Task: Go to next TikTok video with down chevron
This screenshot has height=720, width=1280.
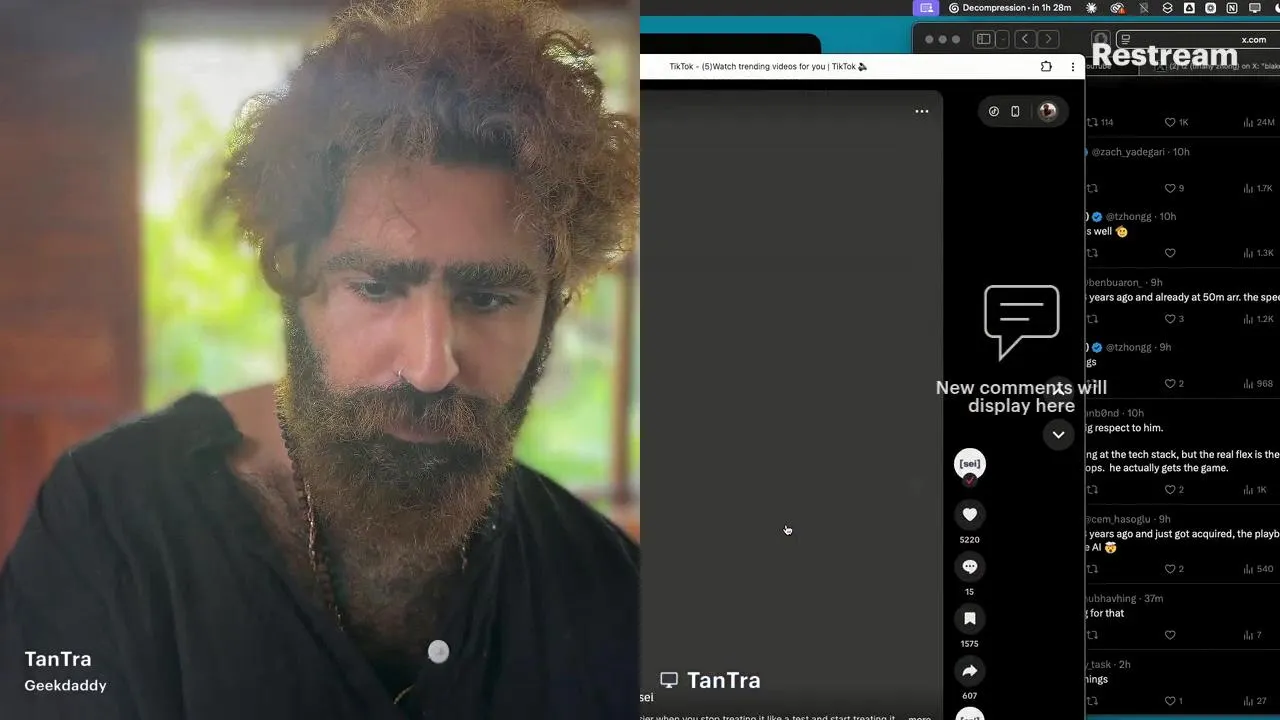Action: [x=1058, y=434]
